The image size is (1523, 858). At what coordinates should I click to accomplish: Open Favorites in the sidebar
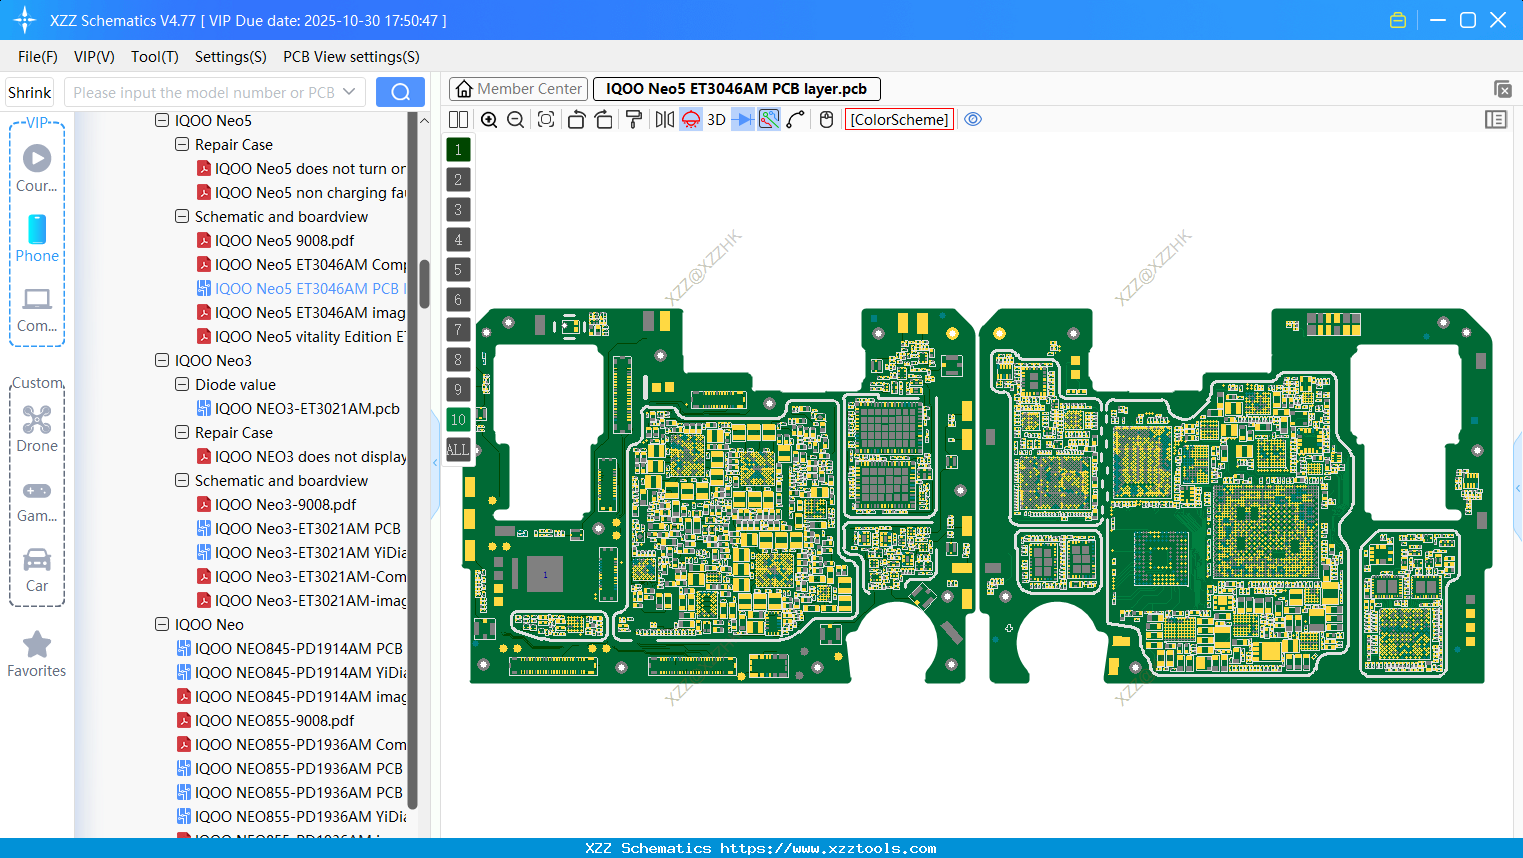click(x=37, y=655)
